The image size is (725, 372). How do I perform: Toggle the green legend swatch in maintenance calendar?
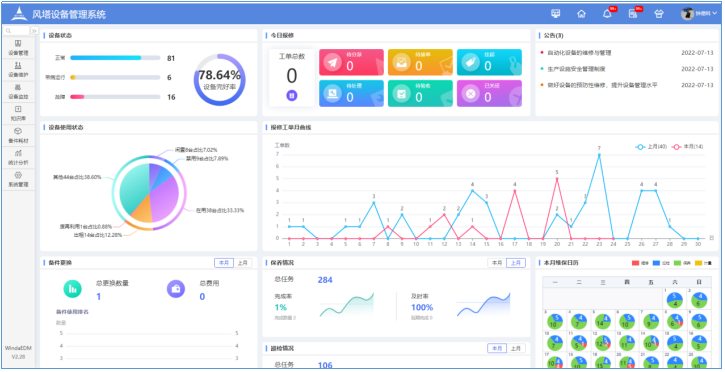click(677, 263)
